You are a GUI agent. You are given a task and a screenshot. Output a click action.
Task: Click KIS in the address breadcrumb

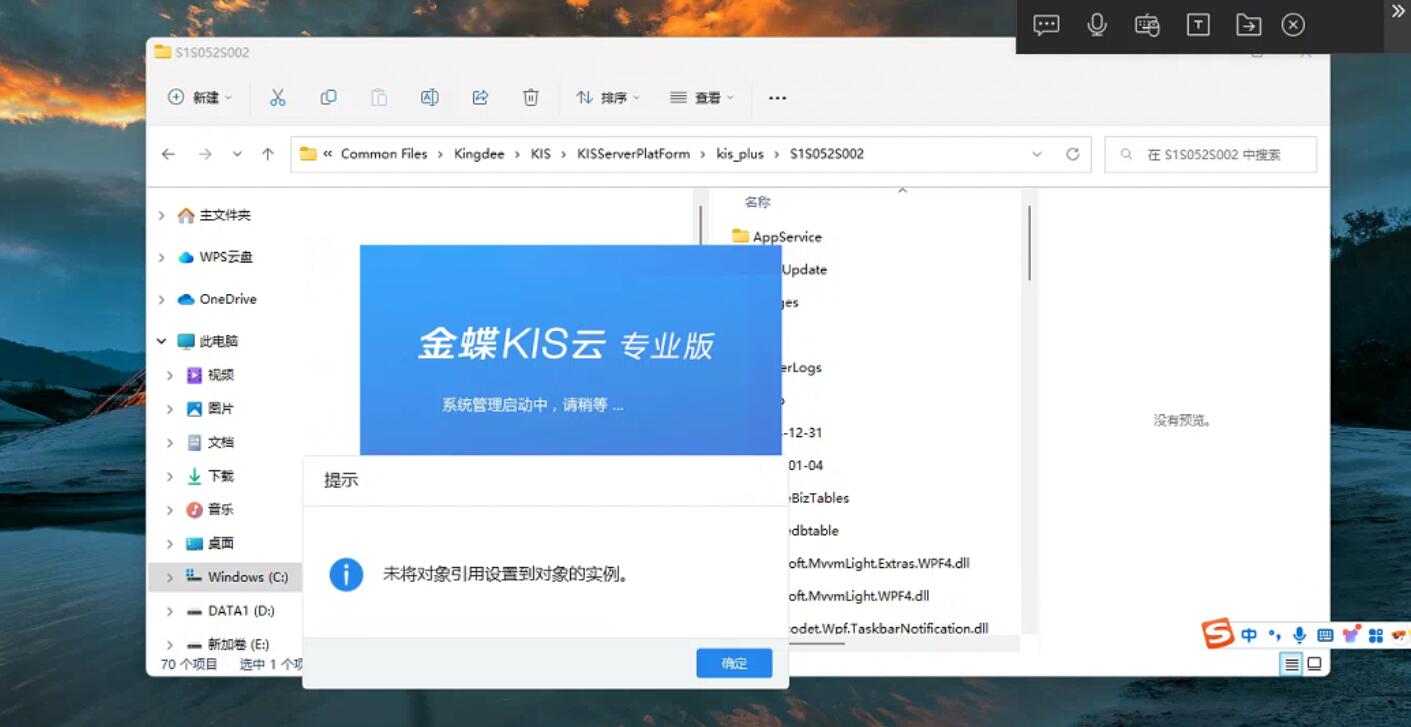(541, 154)
